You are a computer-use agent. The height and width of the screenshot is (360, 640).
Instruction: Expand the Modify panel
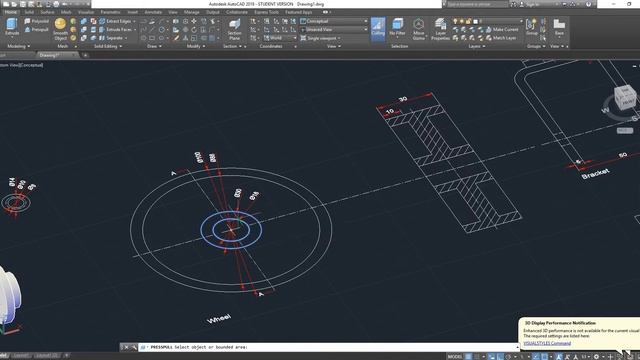(x=196, y=46)
